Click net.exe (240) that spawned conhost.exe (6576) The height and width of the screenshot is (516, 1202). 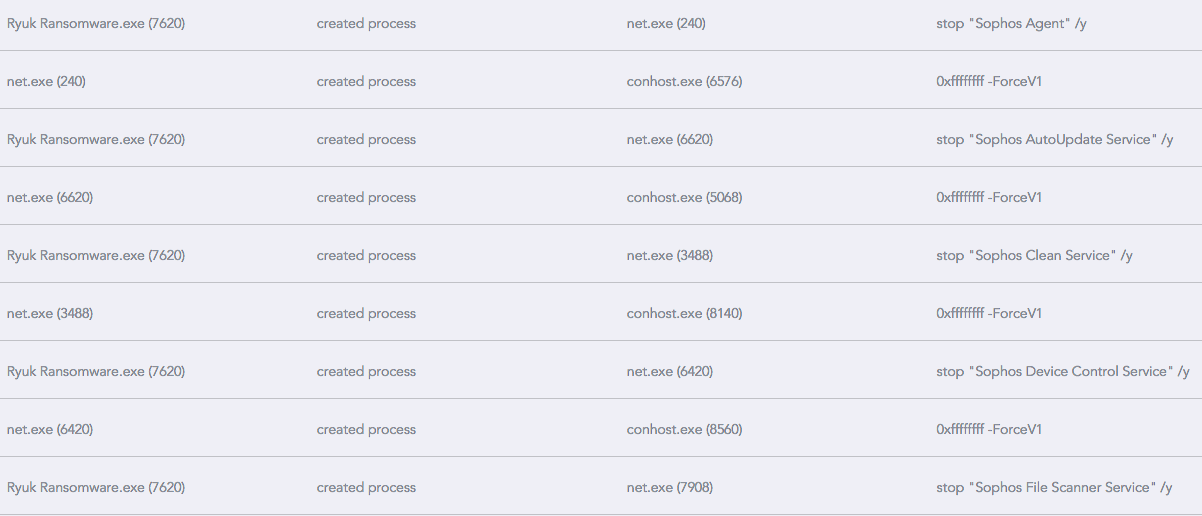point(46,81)
